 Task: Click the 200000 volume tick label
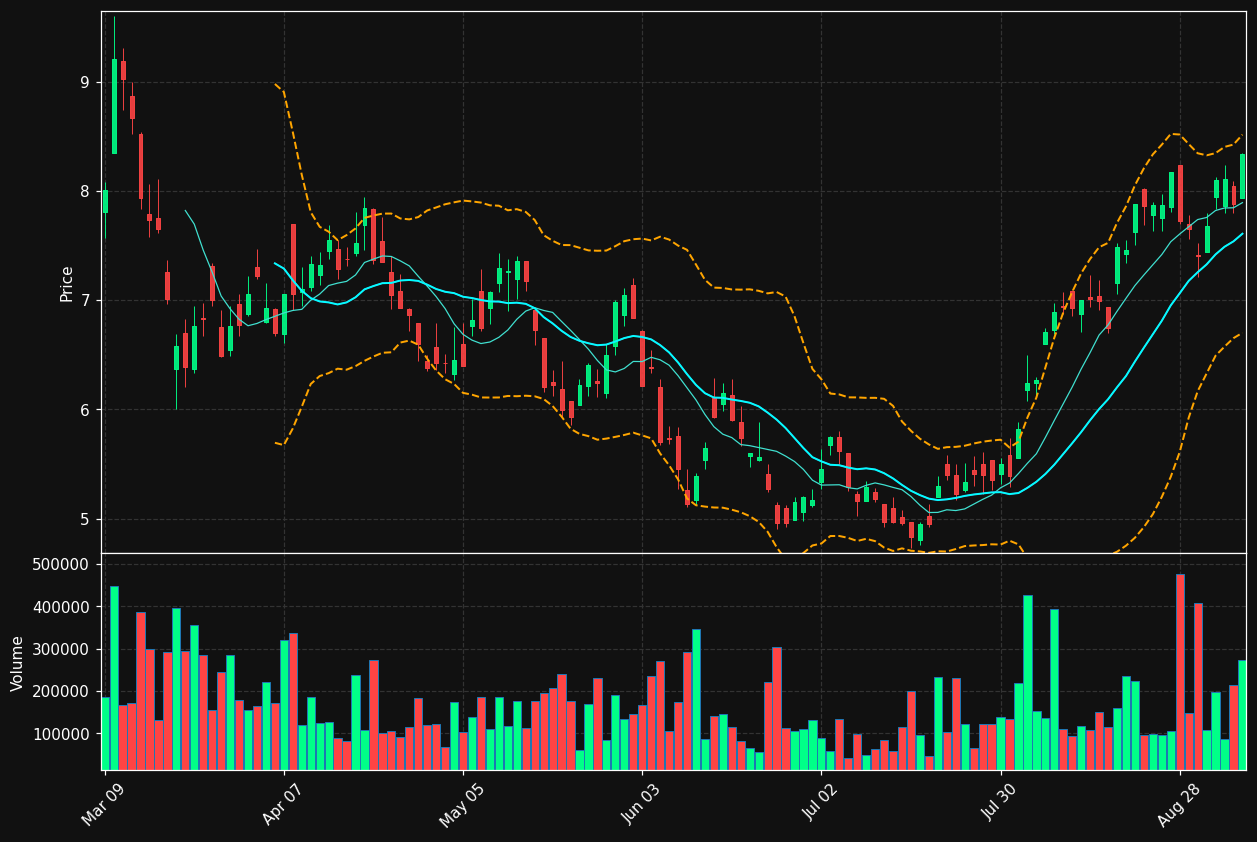click(x=62, y=691)
